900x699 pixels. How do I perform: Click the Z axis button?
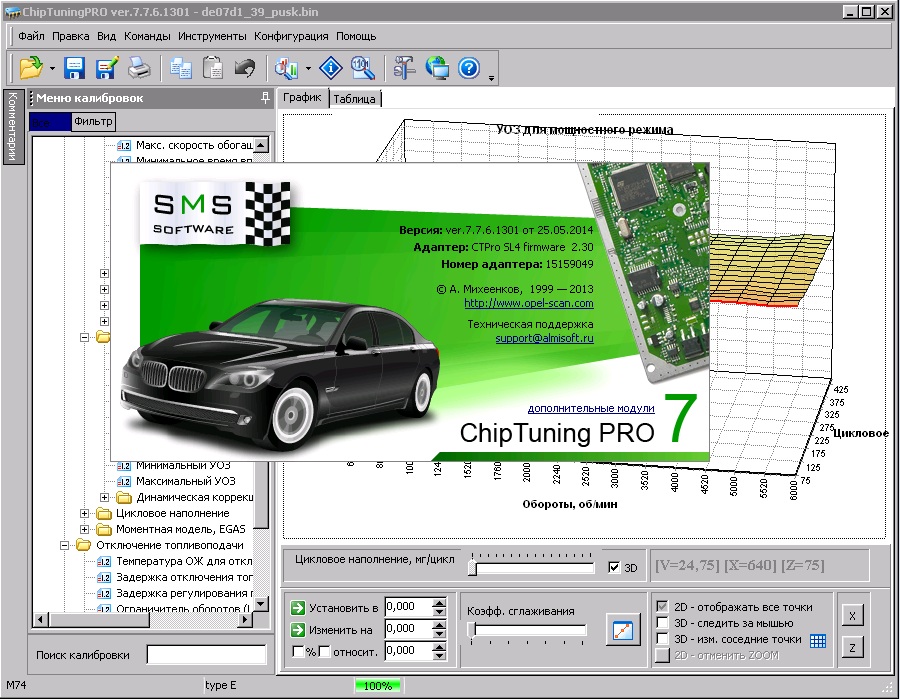click(x=852, y=648)
